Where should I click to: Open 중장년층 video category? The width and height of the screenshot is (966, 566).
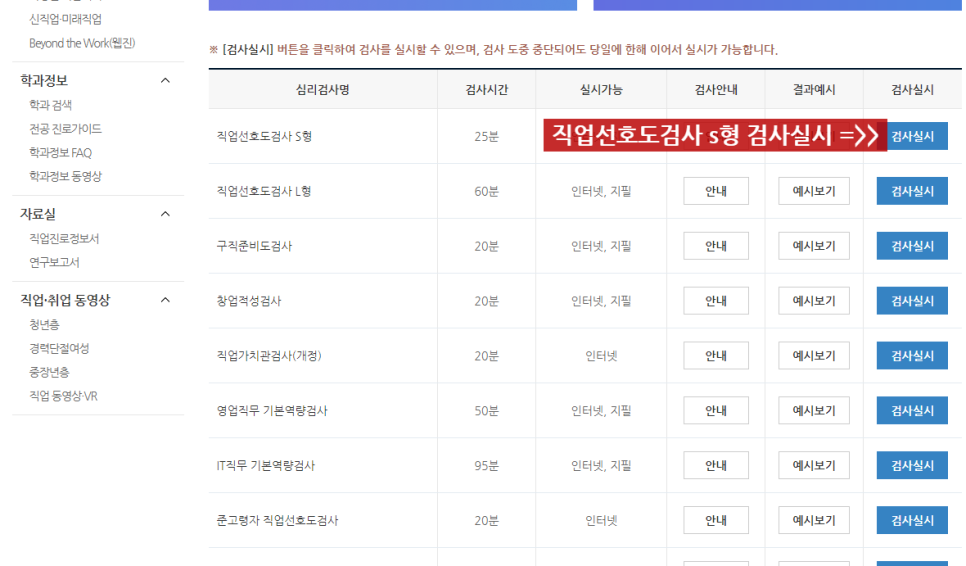click(49, 372)
